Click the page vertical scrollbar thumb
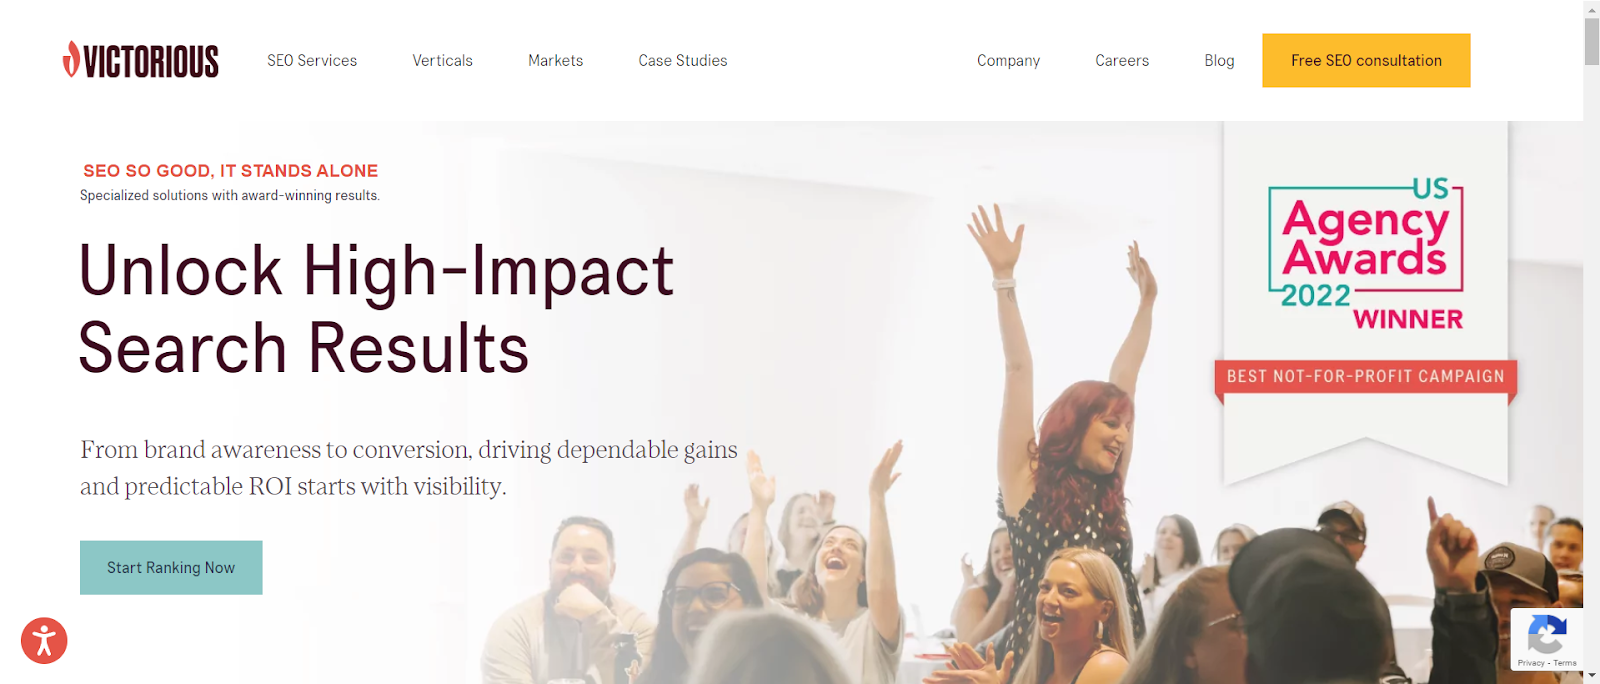Screen dimensions: 1600x684 [1591, 41]
